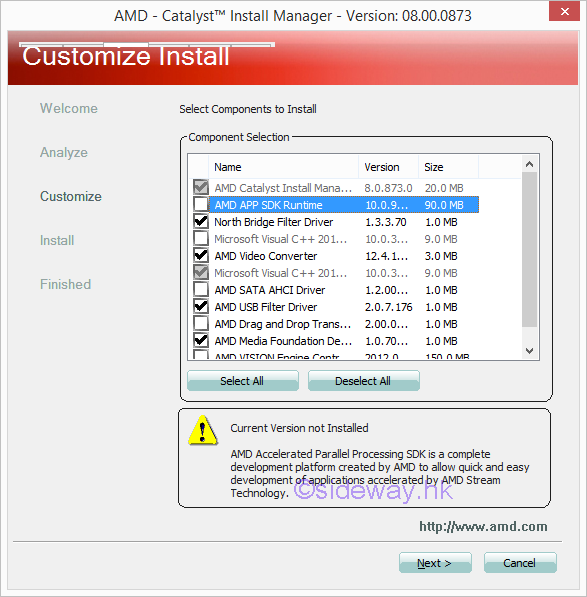Check the AMD APP SDK Runtime checkbox
The width and height of the screenshot is (587, 597).
click(x=201, y=204)
